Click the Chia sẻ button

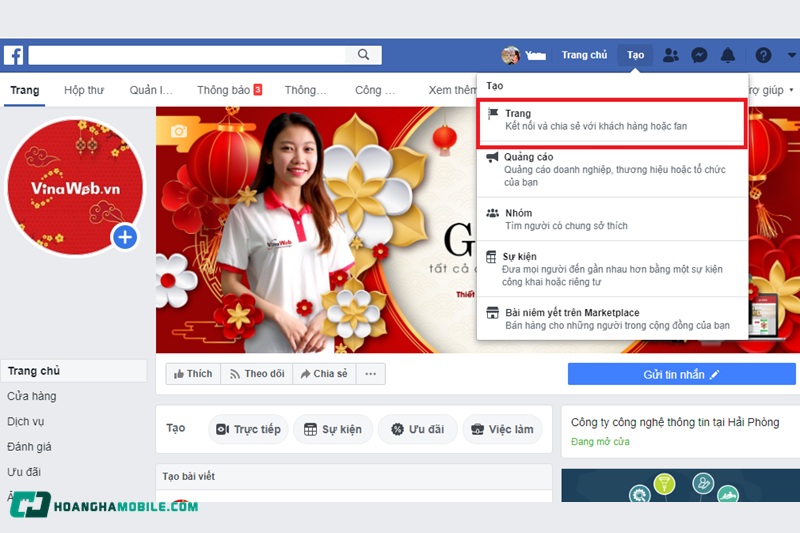[324, 374]
